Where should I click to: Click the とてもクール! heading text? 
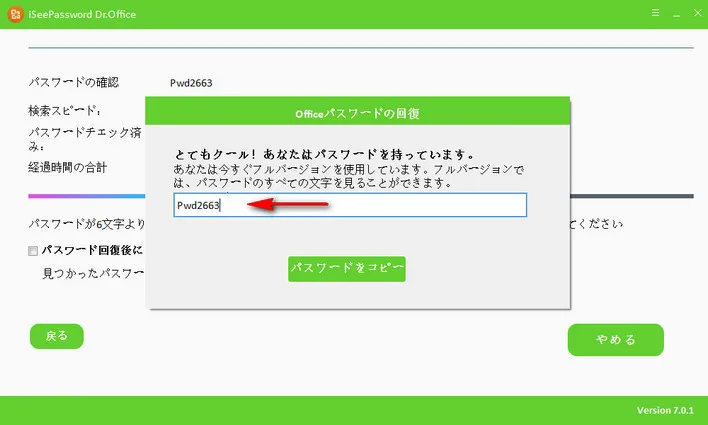[325, 154]
